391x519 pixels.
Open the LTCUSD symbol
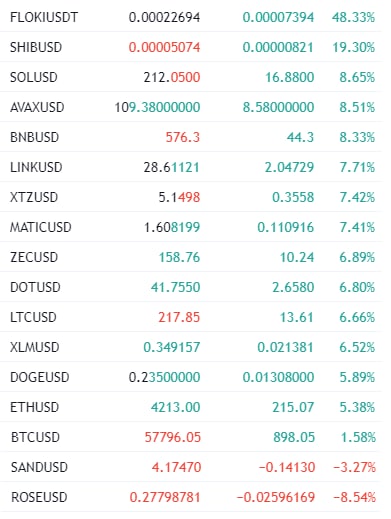(33, 317)
